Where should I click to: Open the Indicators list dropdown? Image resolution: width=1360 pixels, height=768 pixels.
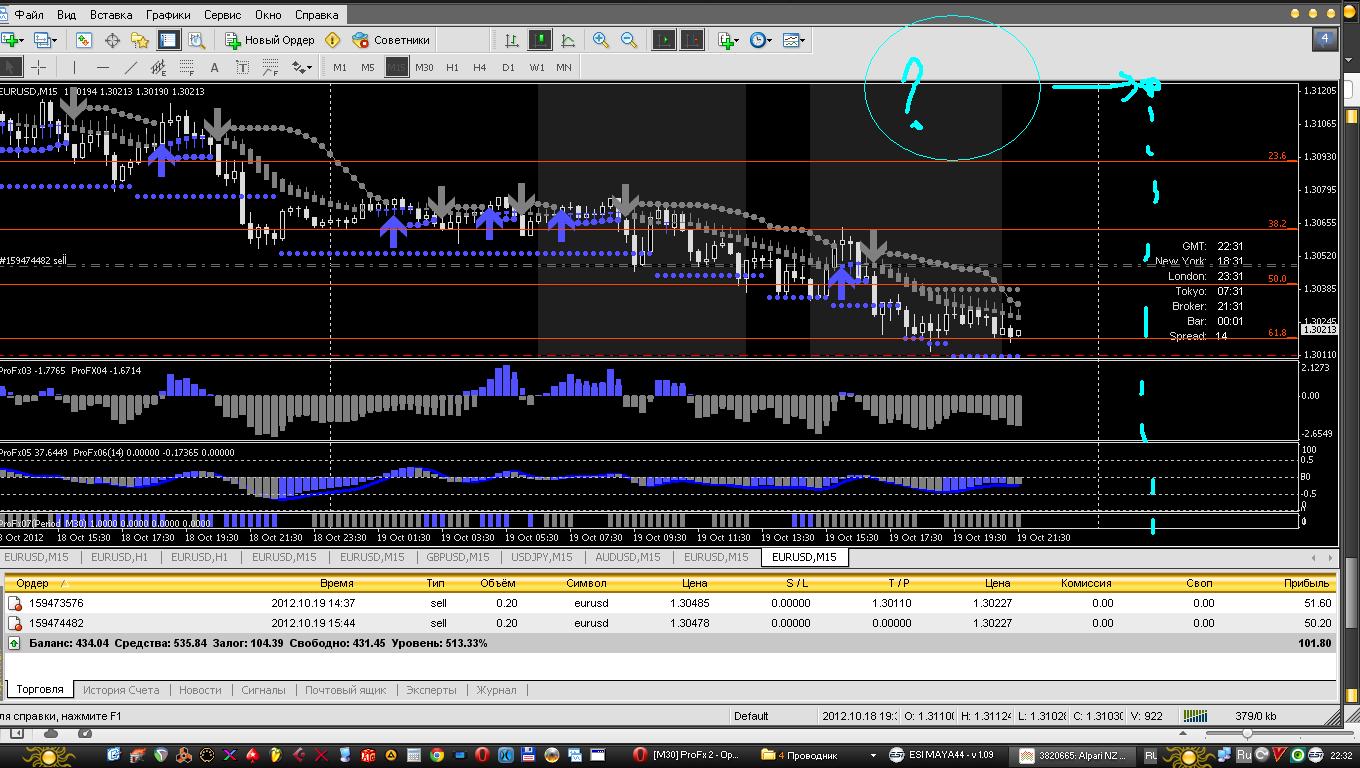click(728, 40)
